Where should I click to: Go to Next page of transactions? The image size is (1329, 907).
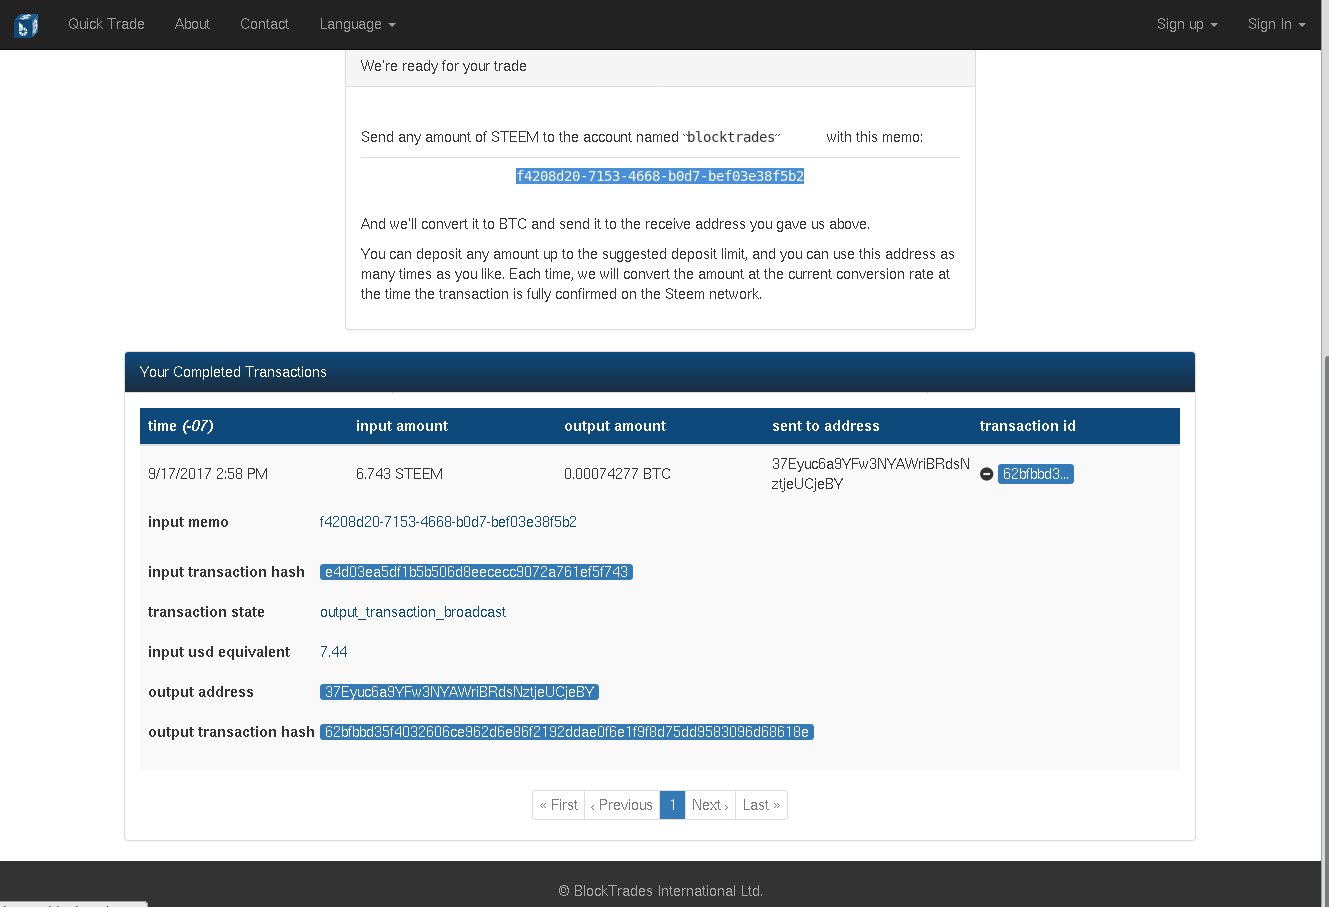pyautogui.click(x=710, y=805)
